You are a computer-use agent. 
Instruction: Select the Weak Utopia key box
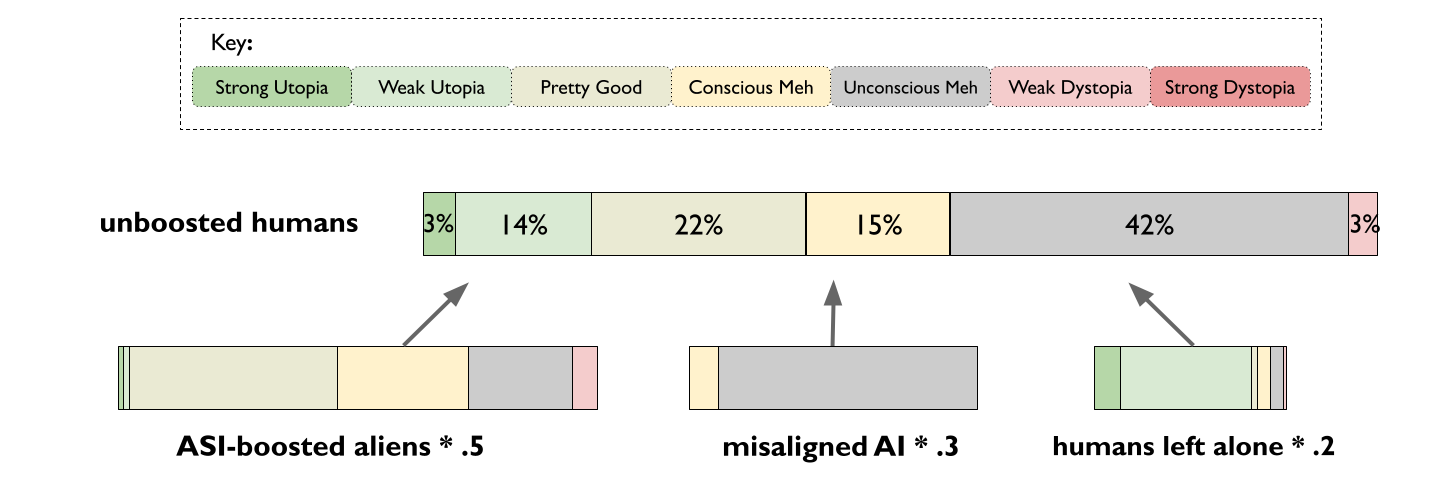431,87
